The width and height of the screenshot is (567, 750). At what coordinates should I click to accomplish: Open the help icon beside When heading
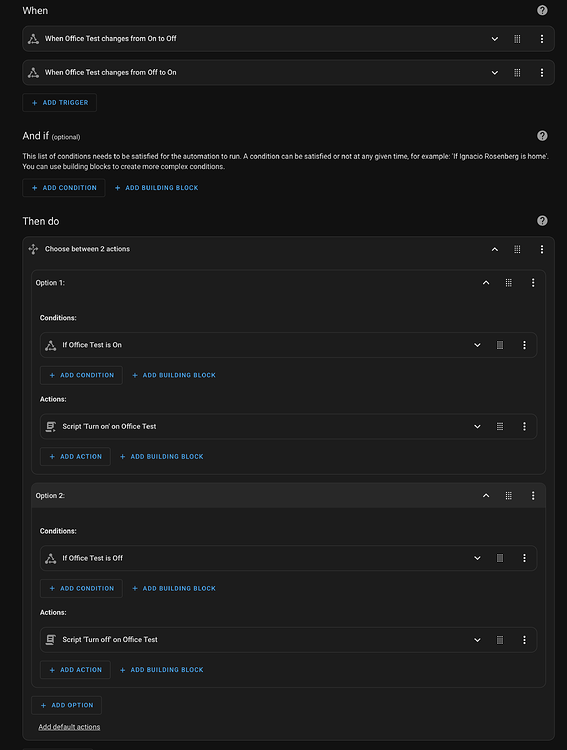pos(542,10)
